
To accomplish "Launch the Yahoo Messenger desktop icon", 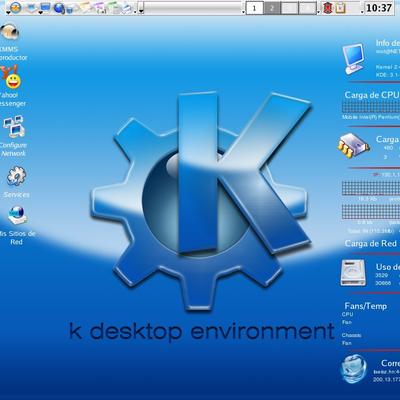I will 10,77.
